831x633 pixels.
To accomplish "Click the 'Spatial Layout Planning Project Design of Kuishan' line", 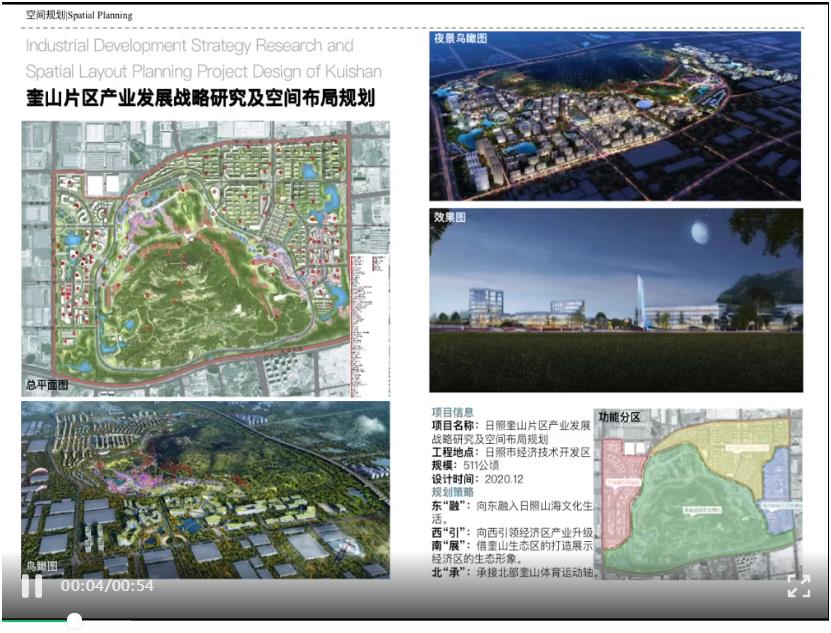I will 204,71.
